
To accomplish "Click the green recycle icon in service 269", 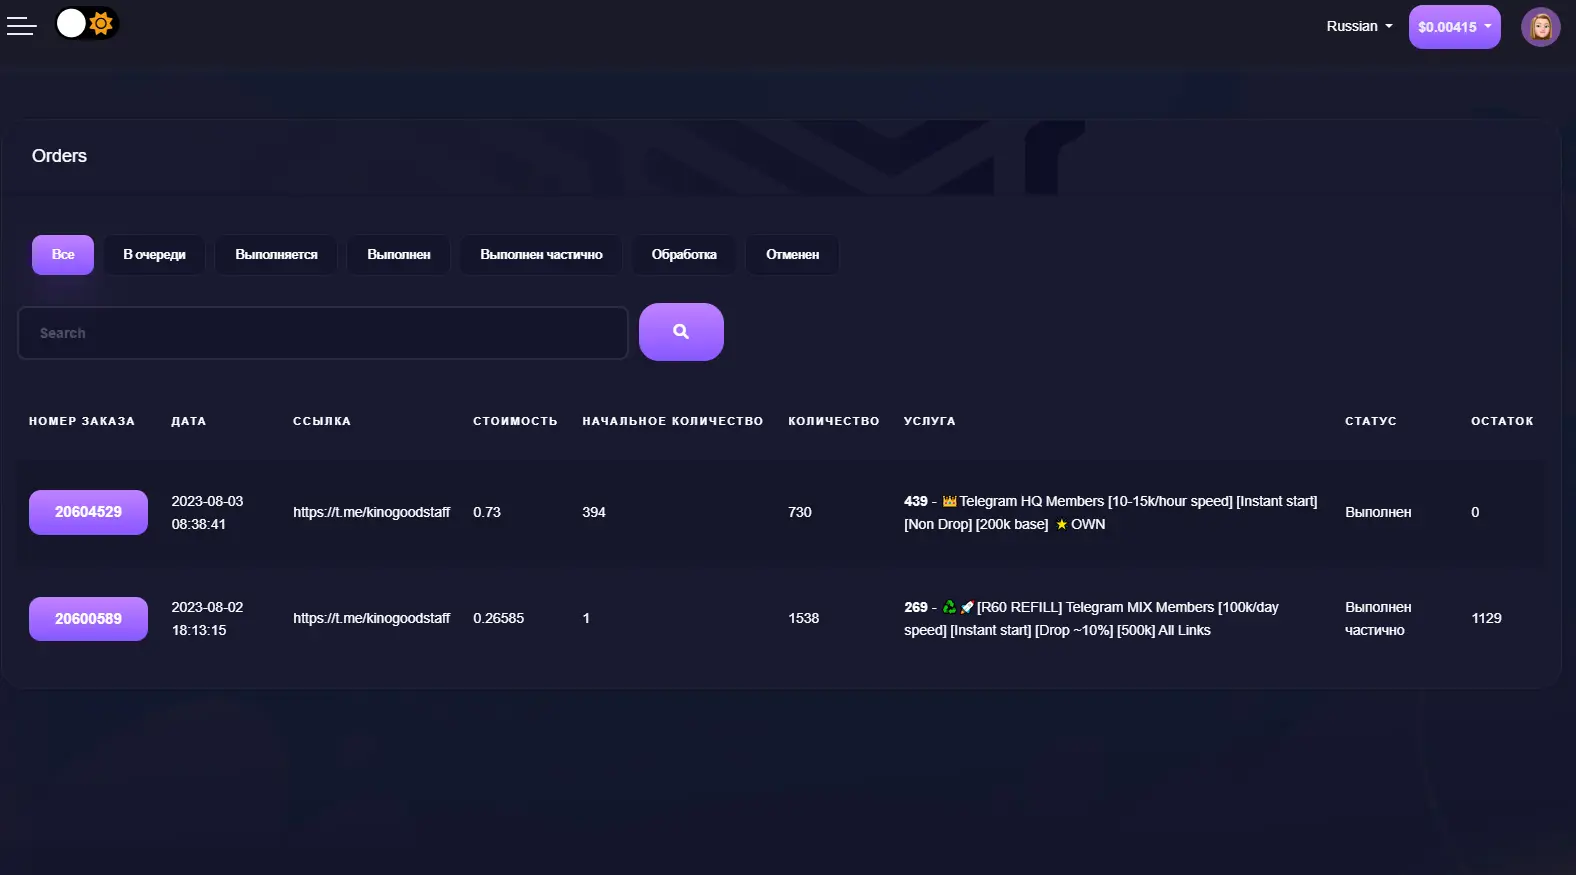I will (x=949, y=607).
